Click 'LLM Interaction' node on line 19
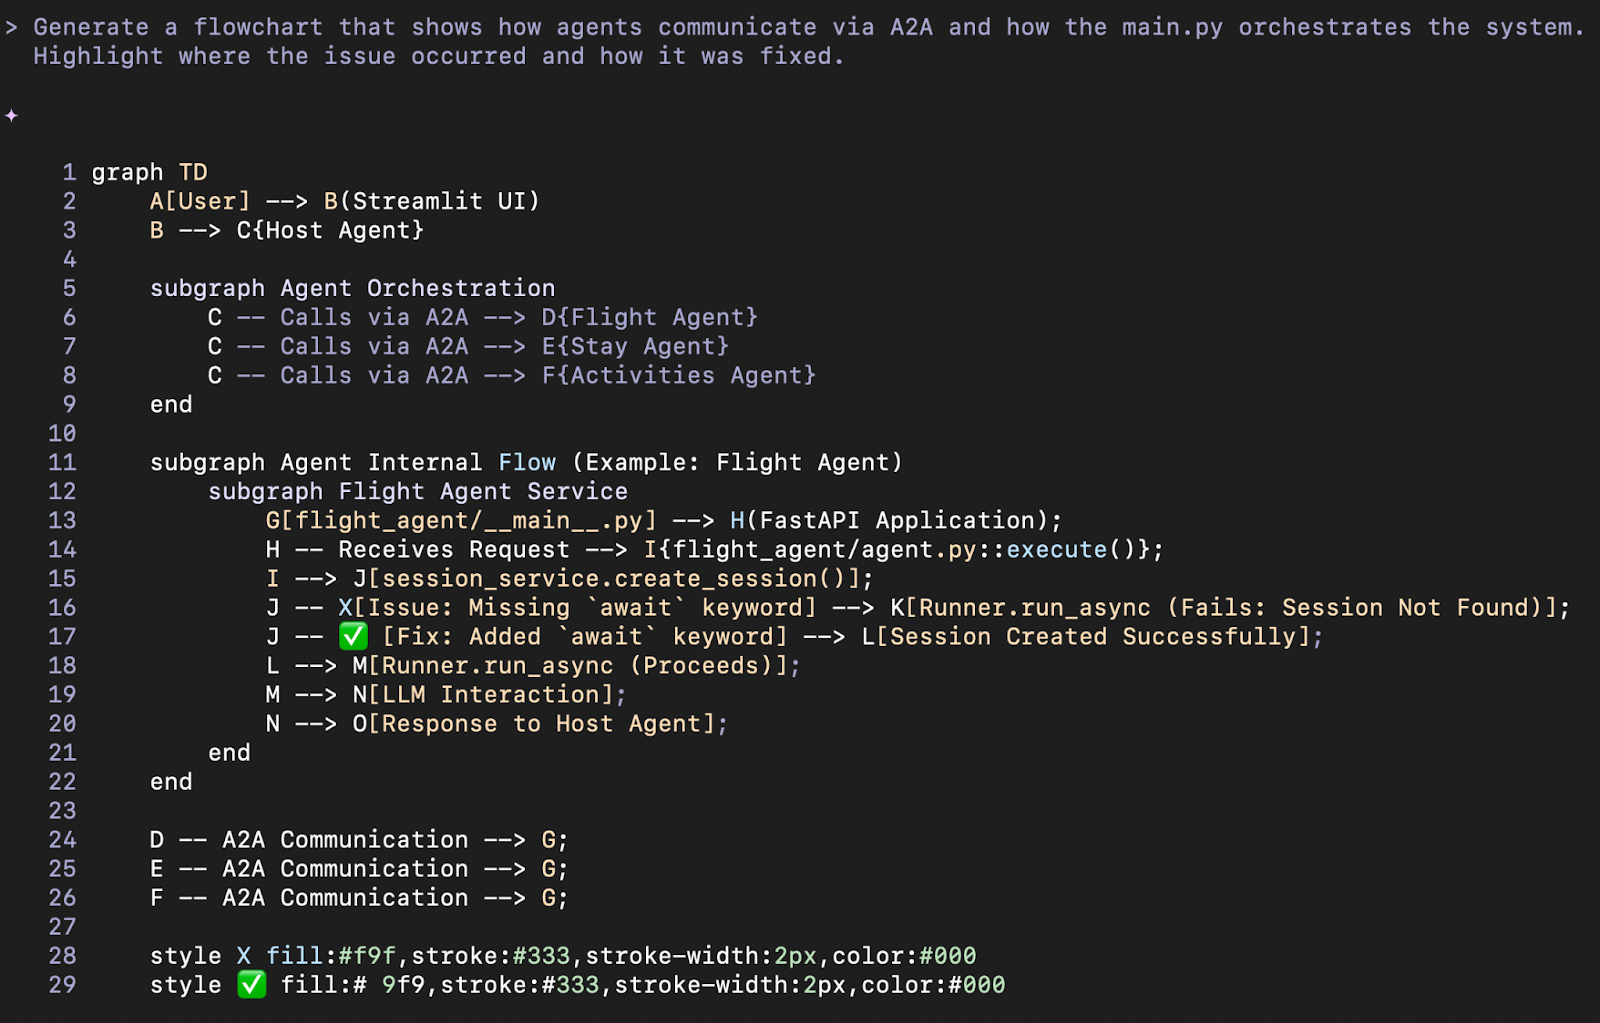Image resolution: width=1600 pixels, height=1023 pixels. coord(483,694)
